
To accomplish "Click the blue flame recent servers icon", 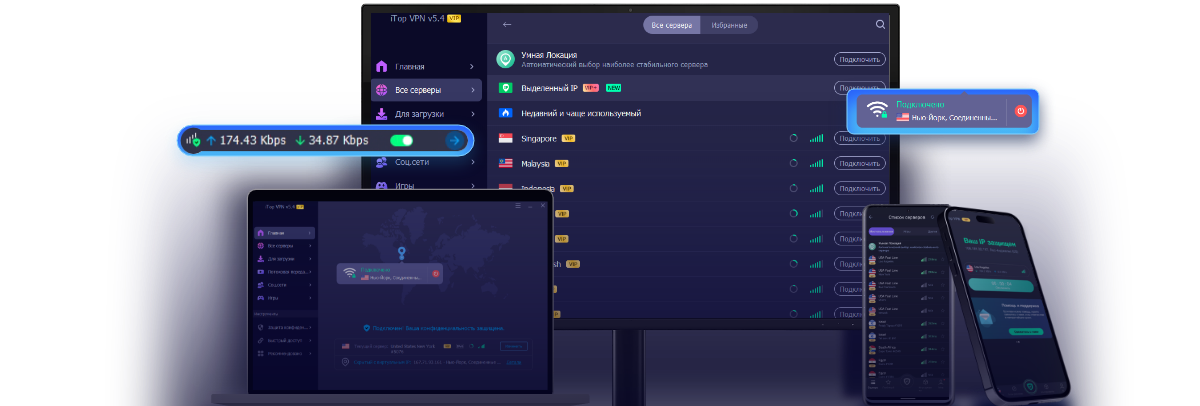I will pos(506,113).
